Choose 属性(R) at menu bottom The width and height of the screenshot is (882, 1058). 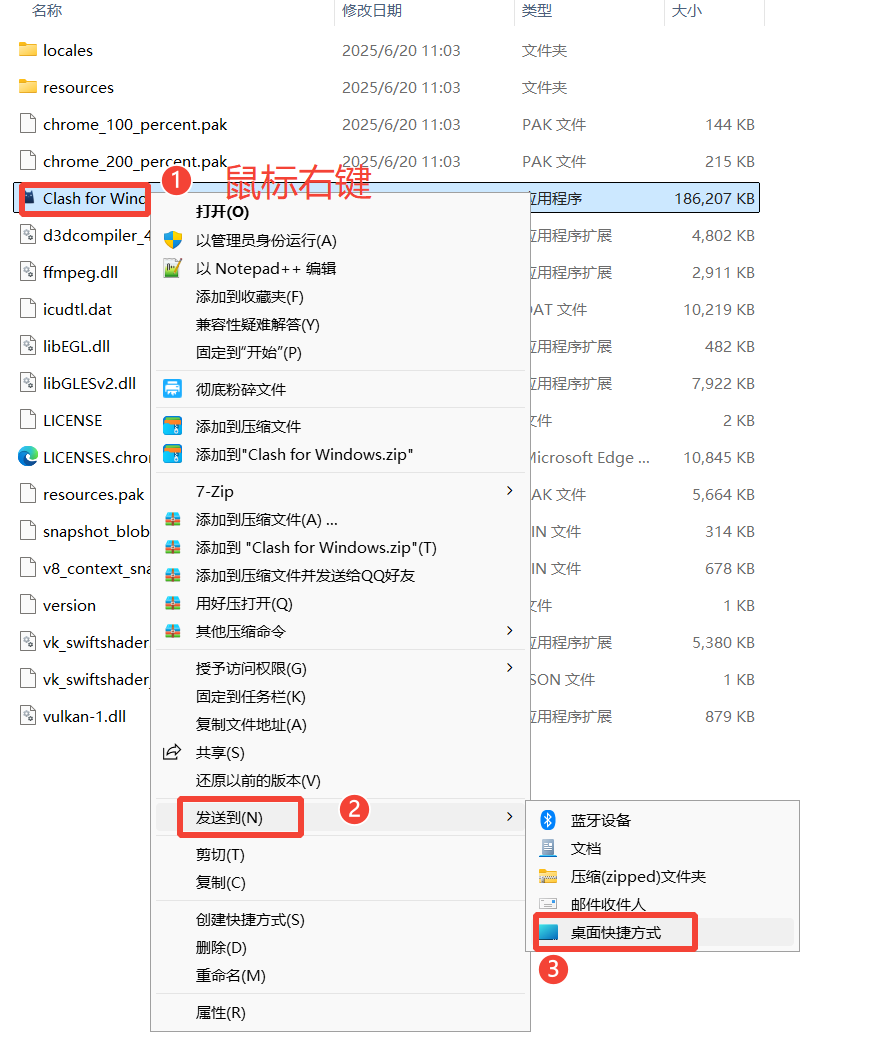click(220, 1013)
